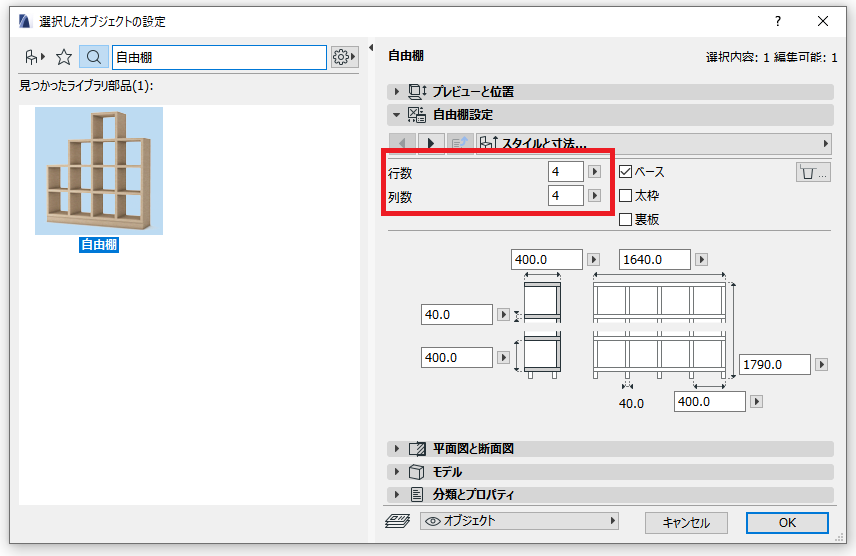The image size is (856, 556).
Task: Enable the 裏板 checkbox
Action: (x=626, y=220)
